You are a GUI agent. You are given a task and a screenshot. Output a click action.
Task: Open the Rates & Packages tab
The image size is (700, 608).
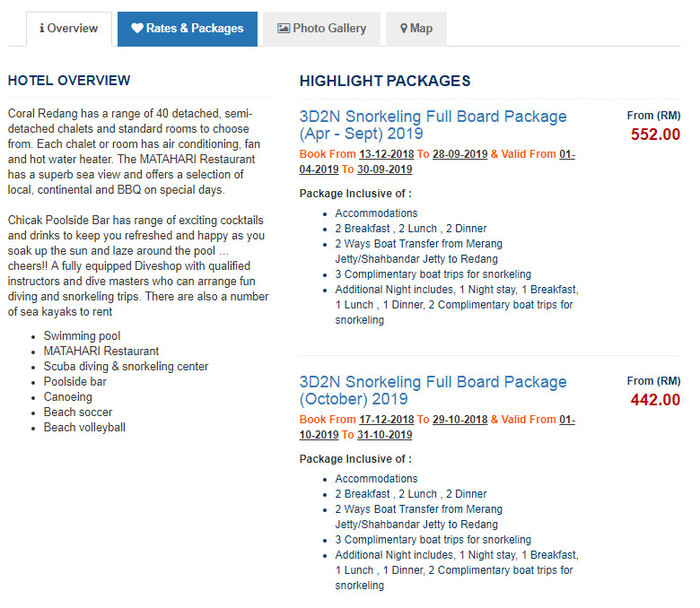(187, 29)
